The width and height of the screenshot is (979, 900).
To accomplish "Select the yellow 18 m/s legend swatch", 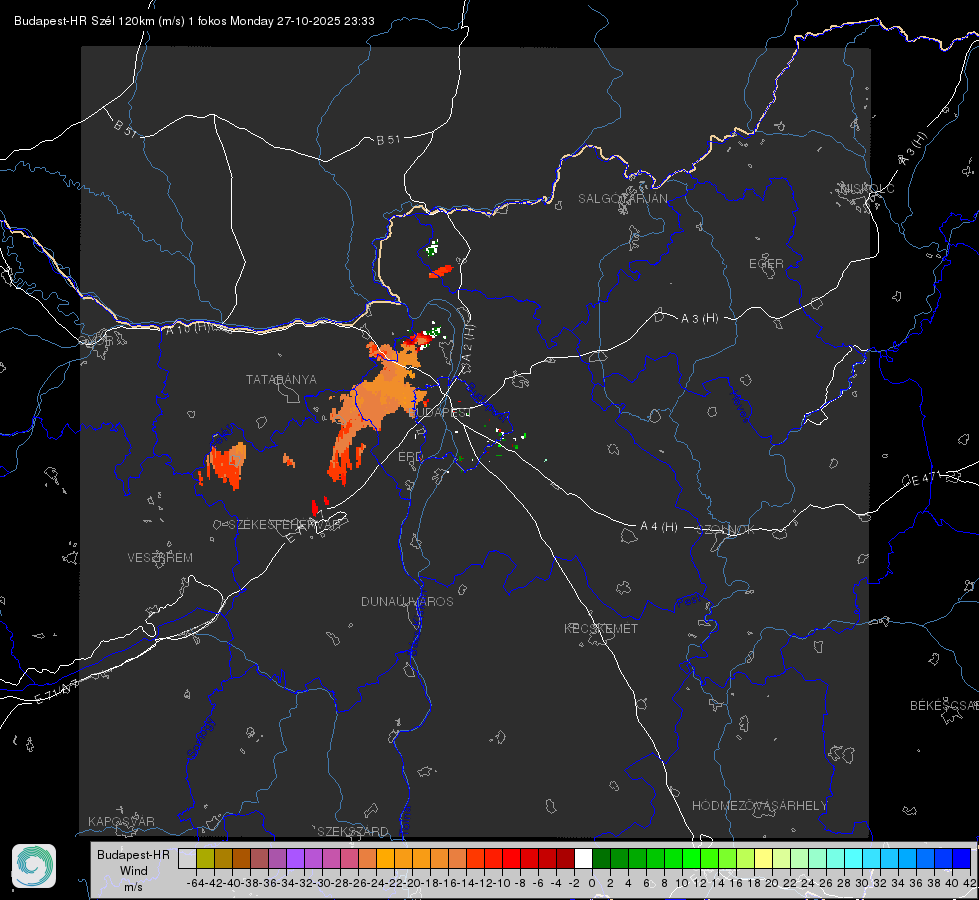I will click(x=763, y=859).
